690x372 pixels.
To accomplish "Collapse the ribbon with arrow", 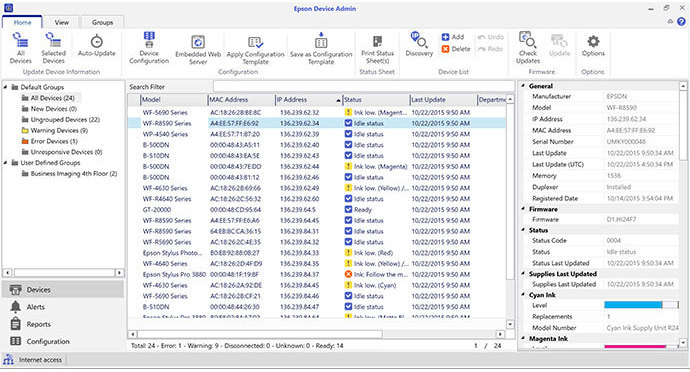I will pos(670,21).
